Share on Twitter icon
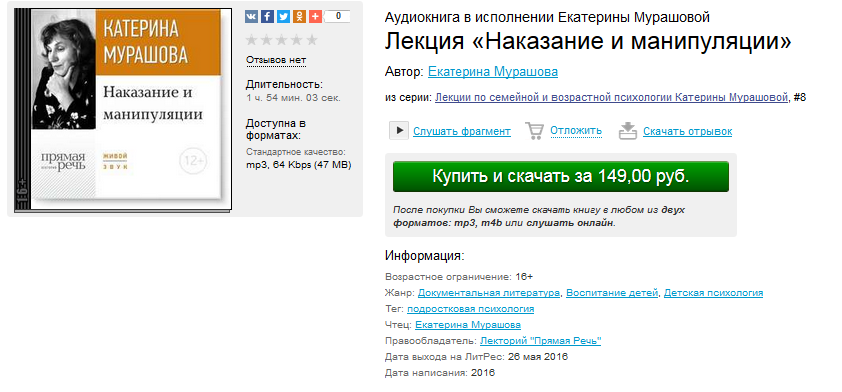Image resolution: width=842 pixels, height=392 pixels. click(284, 17)
